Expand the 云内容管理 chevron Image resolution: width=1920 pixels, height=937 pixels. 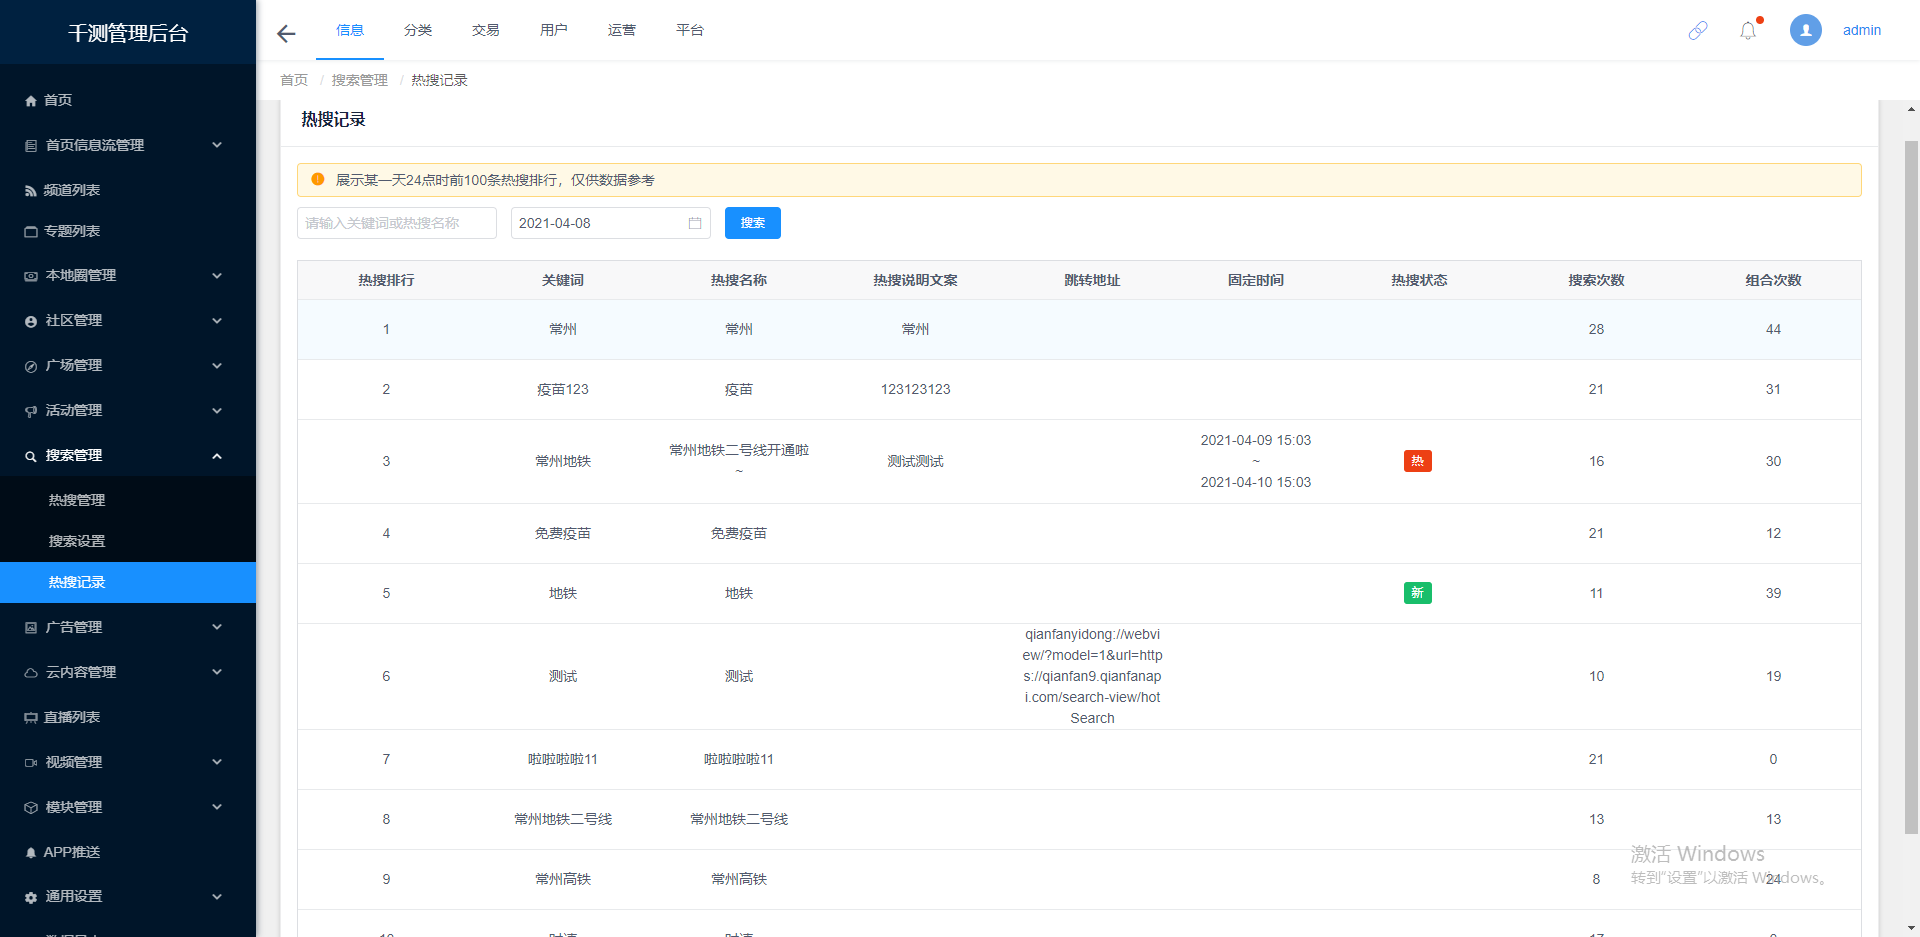click(217, 672)
